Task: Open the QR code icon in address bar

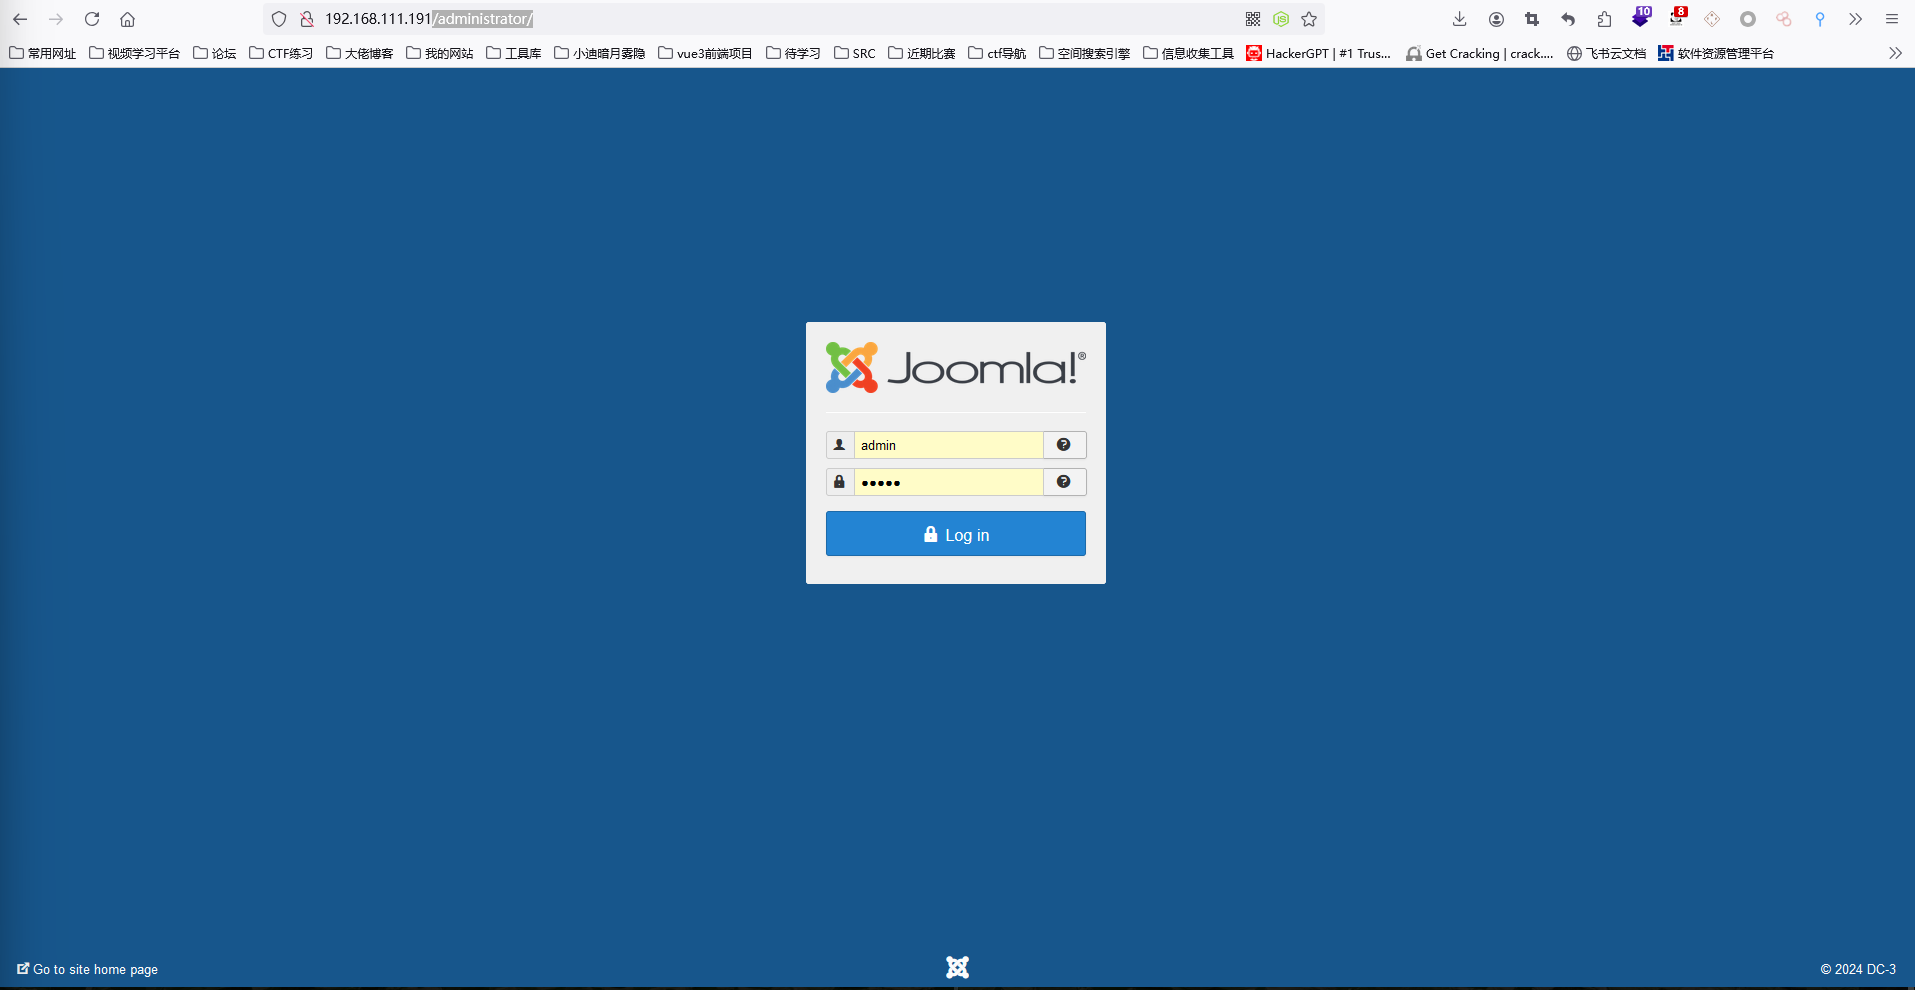Action: 1253,19
